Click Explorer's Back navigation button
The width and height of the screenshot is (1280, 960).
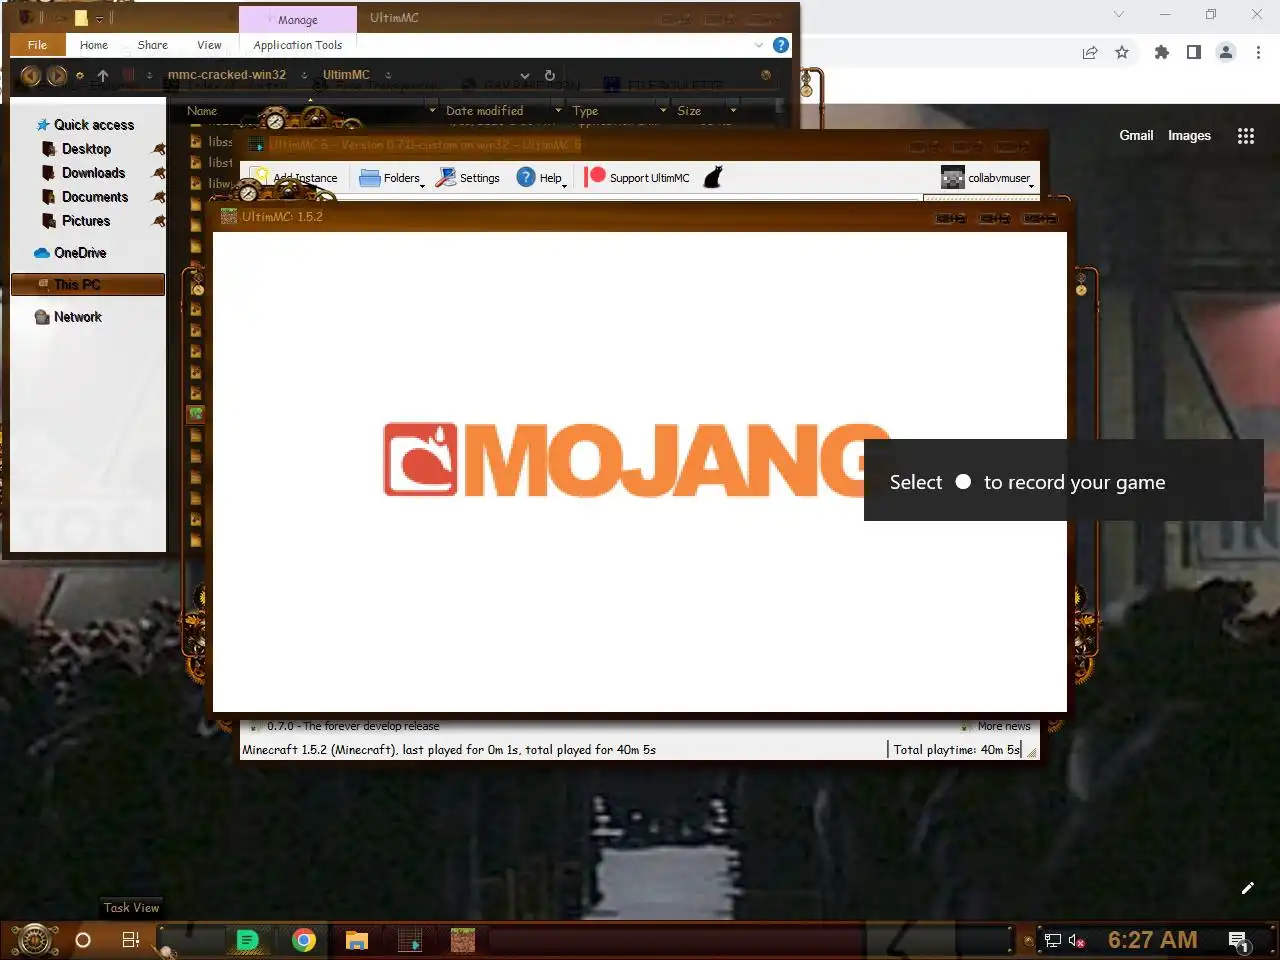point(31,76)
